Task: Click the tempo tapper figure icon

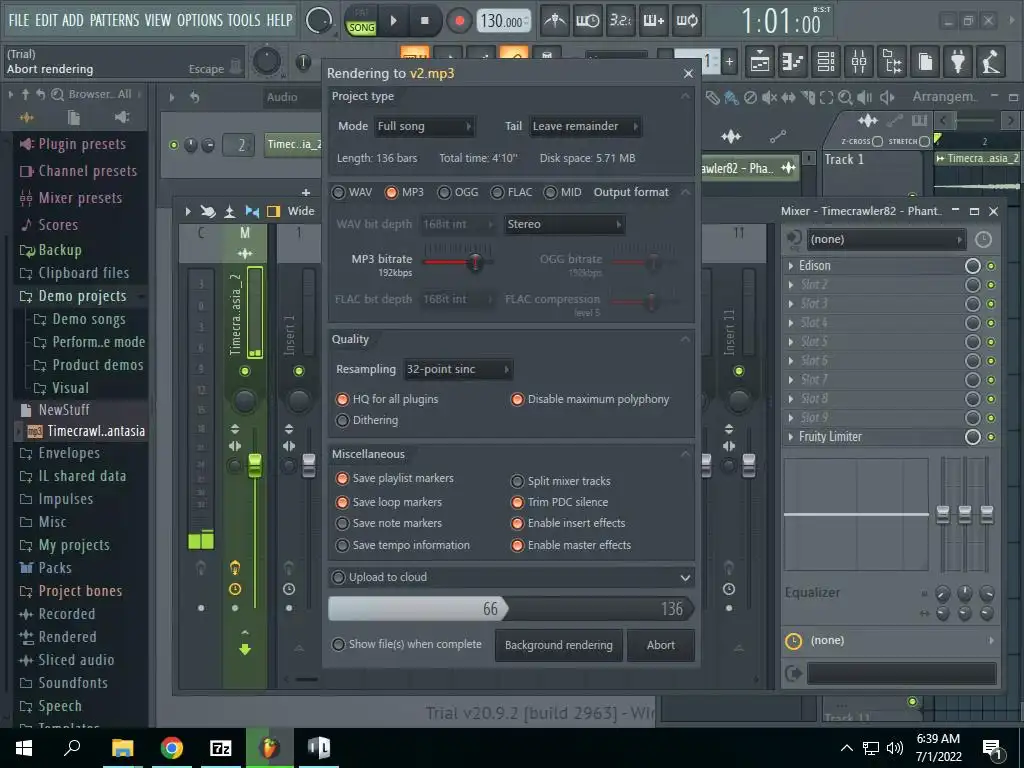Action: coord(991,61)
